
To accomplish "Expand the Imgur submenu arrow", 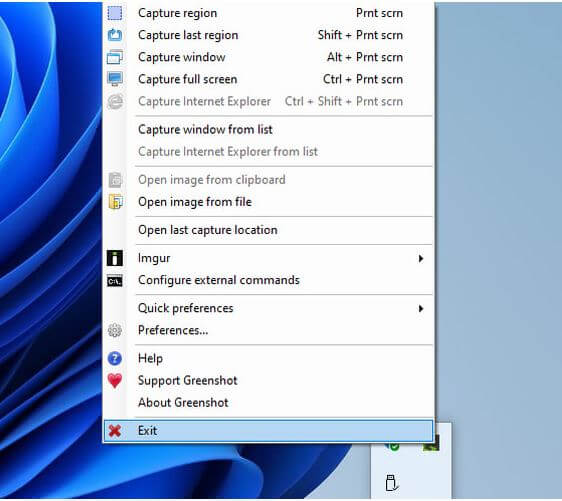I will click(x=421, y=258).
